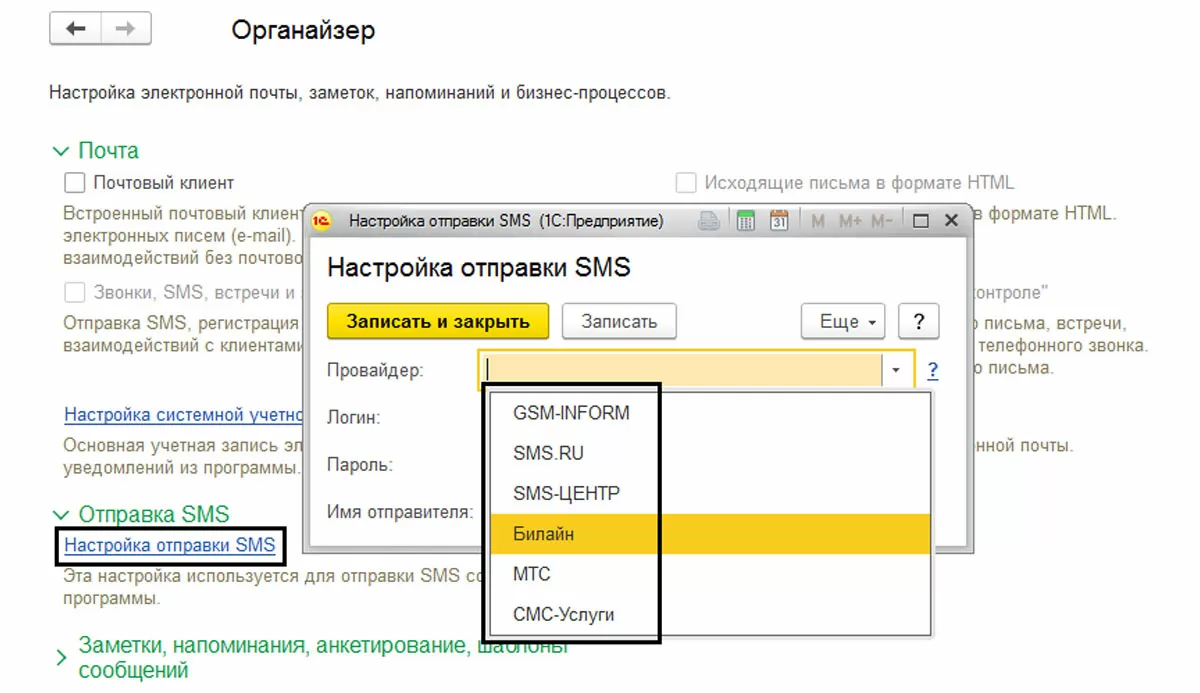Screen dimensions: 1200x693
Task: Click the printer icon in dialog title bar
Action: 709,221
